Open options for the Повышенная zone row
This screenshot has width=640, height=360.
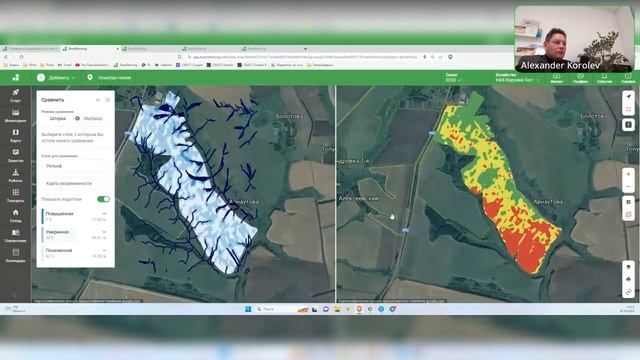tap(104, 213)
